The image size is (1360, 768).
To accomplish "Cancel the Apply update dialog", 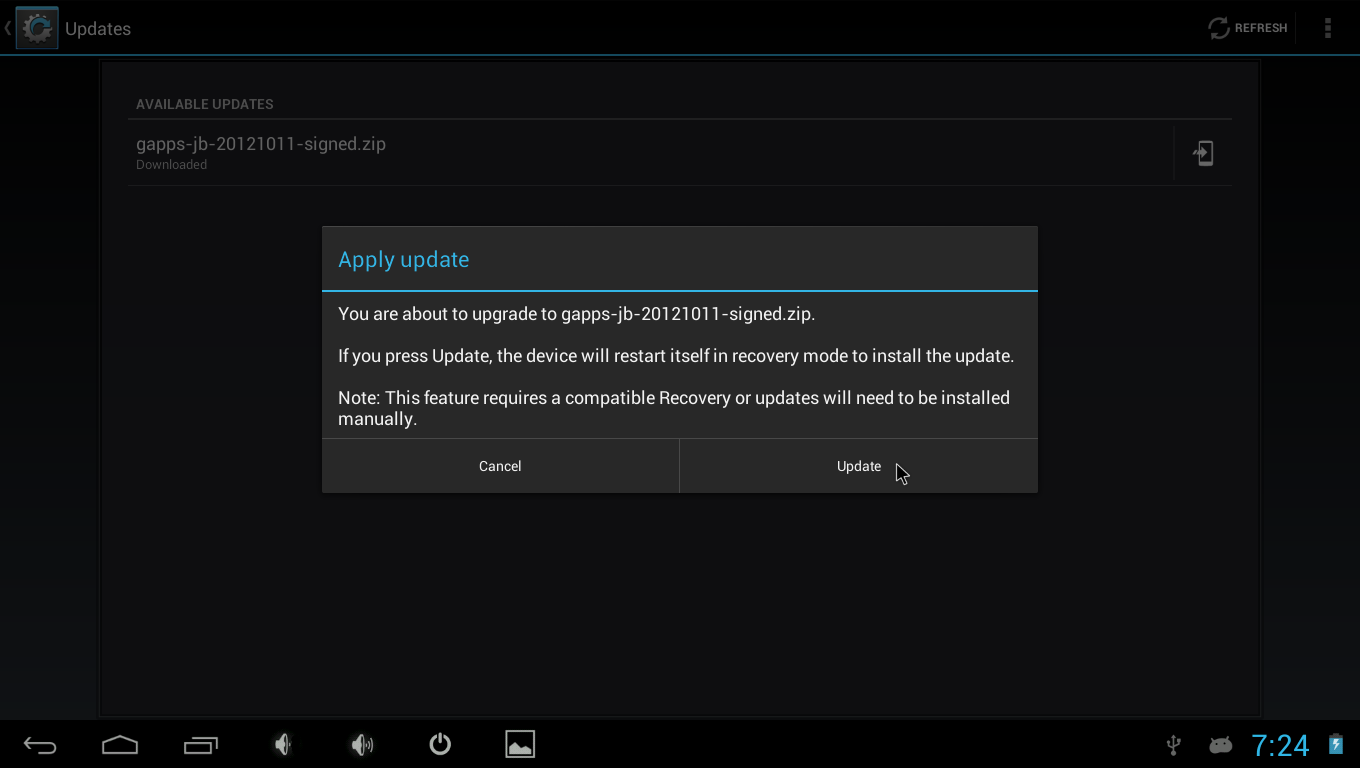I will pyautogui.click(x=500, y=466).
